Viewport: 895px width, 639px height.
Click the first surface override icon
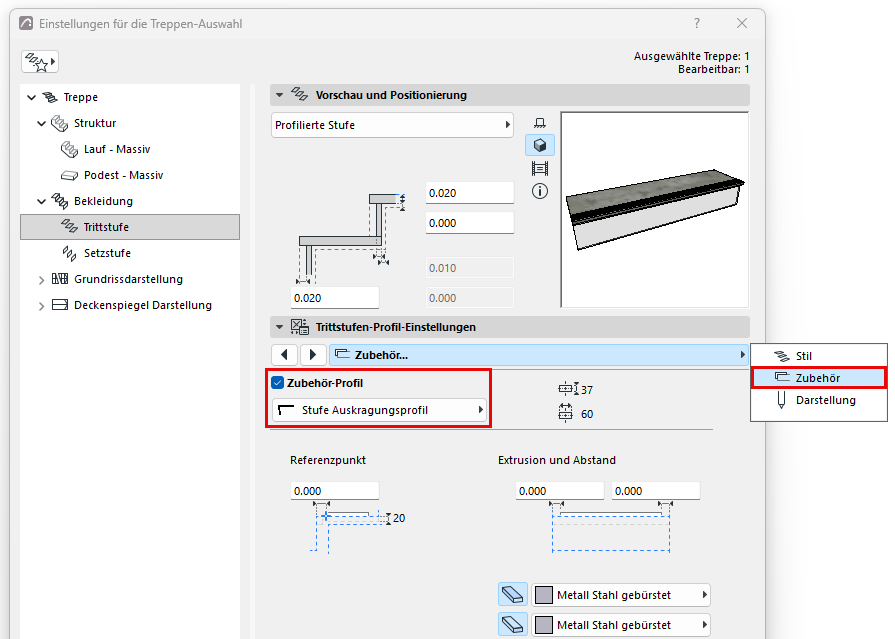[513, 594]
